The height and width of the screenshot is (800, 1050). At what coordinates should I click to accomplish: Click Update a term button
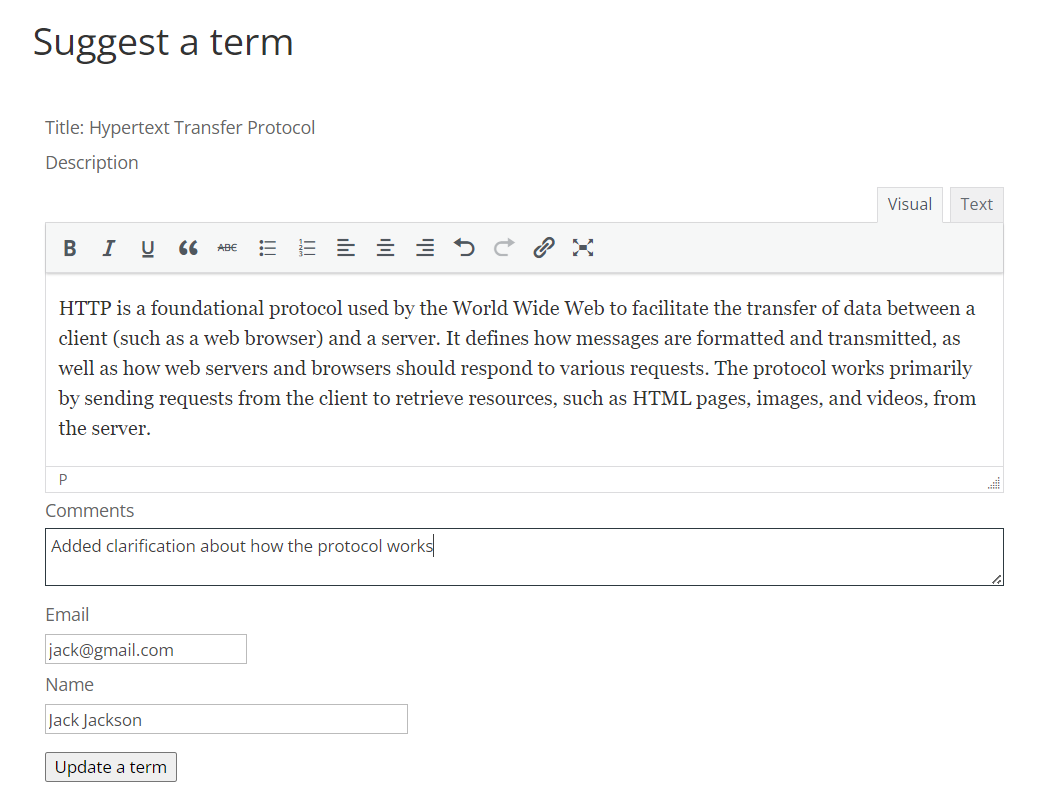[x=111, y=767]
